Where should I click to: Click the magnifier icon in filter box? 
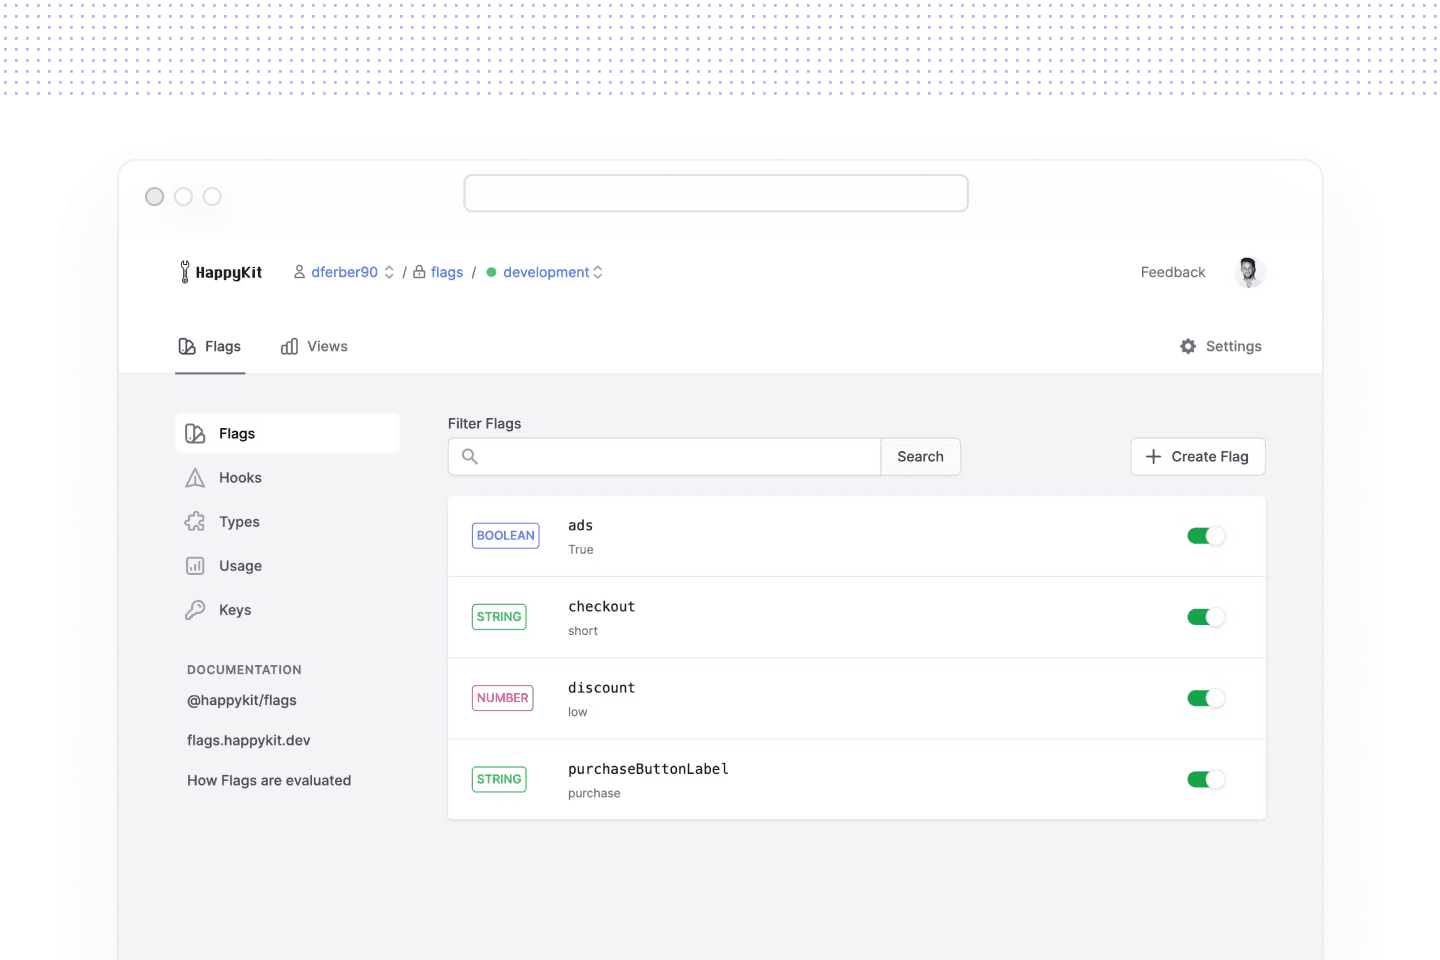click(470, 457)
